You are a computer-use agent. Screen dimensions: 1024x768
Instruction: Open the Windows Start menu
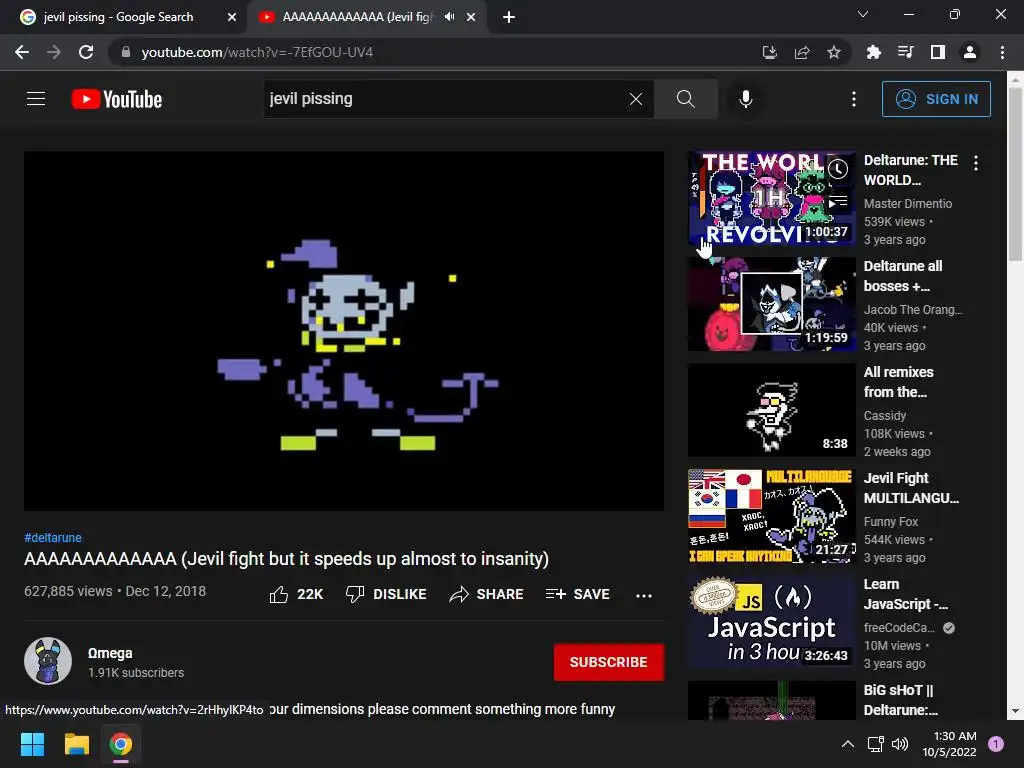pos(32,744)
